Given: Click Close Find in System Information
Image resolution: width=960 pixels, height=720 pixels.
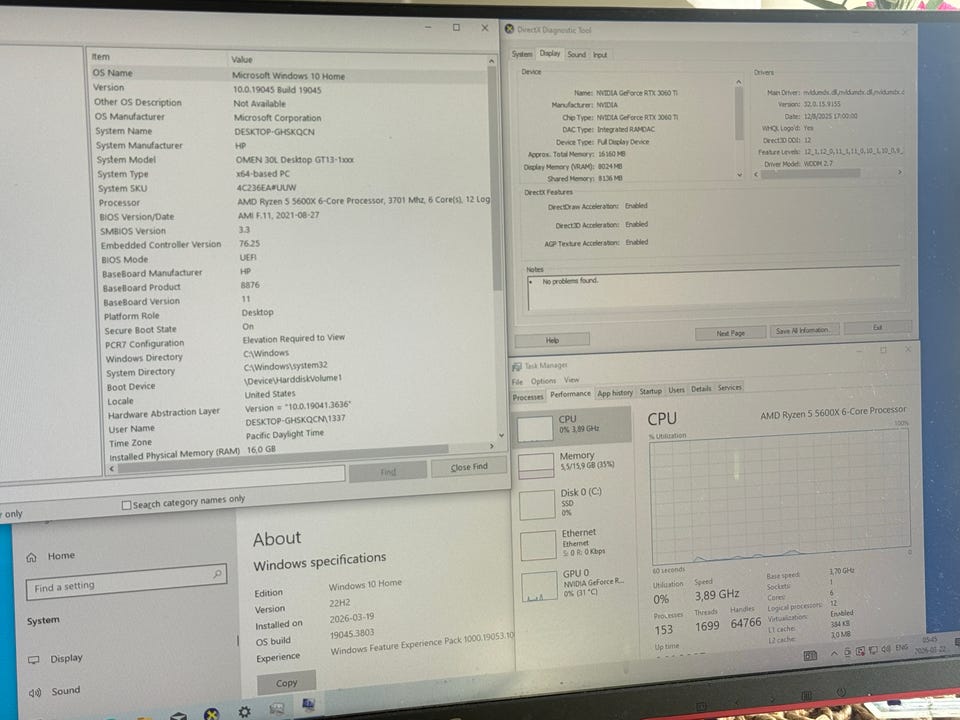Looking at the screenshot, I should [x=469, y=467].
